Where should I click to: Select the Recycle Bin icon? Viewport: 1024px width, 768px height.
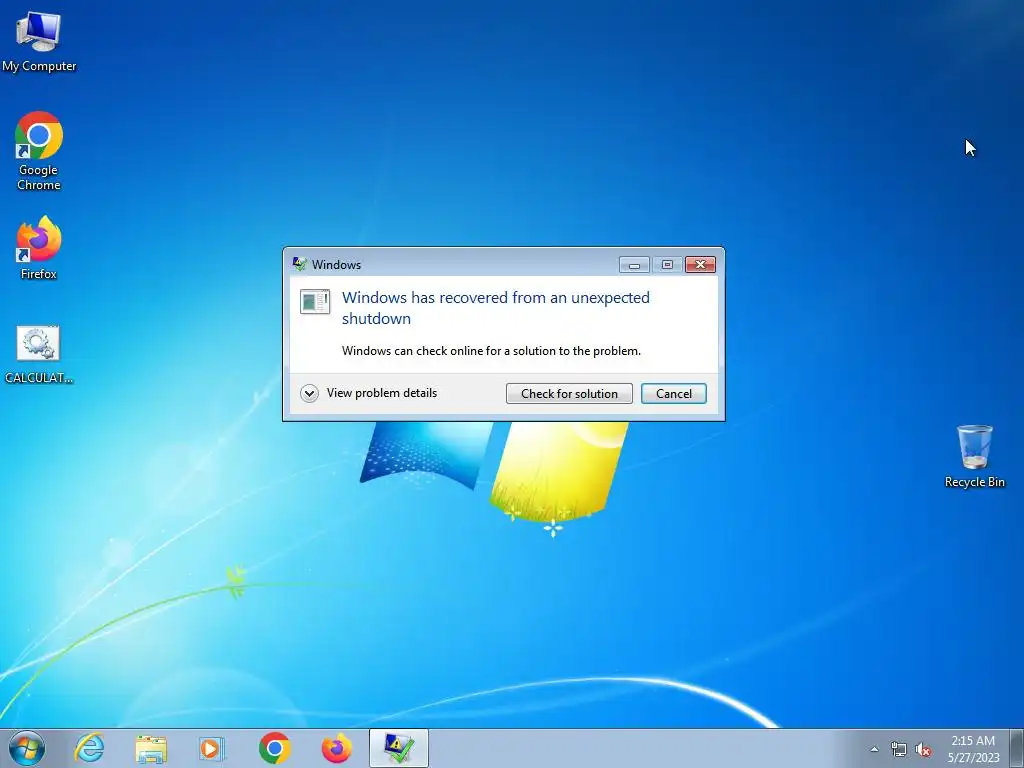coord(974,456)
